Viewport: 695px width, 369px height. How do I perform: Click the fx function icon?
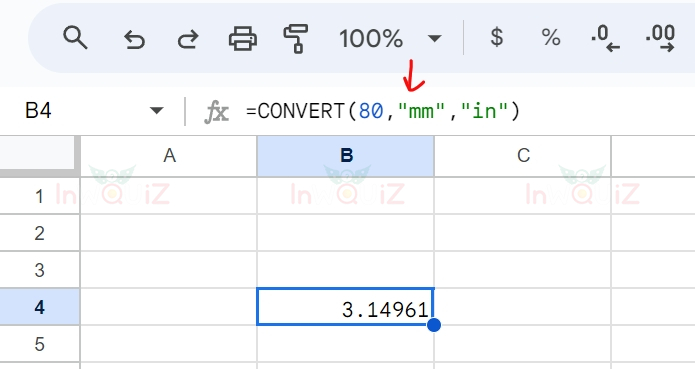tap(216, 112)
